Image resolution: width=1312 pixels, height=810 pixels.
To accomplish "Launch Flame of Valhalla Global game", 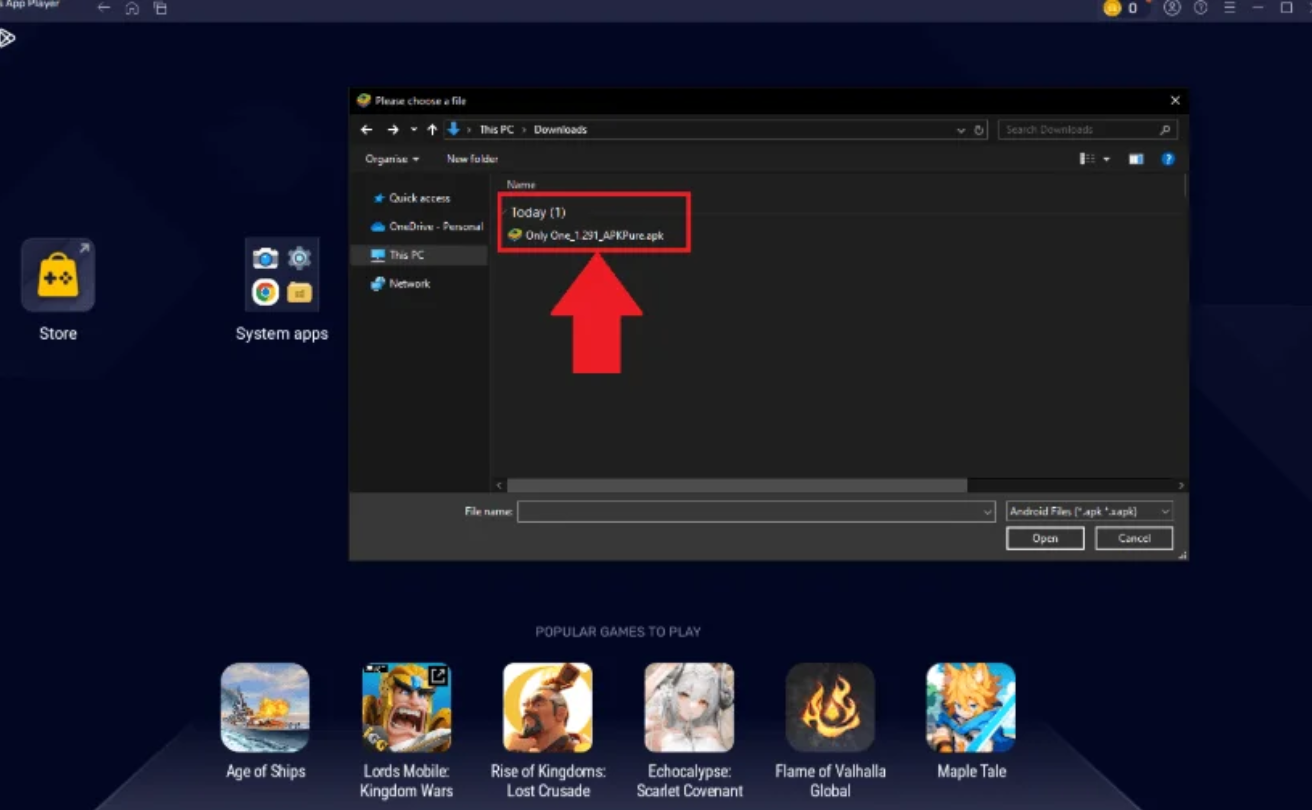I will 830,708.
